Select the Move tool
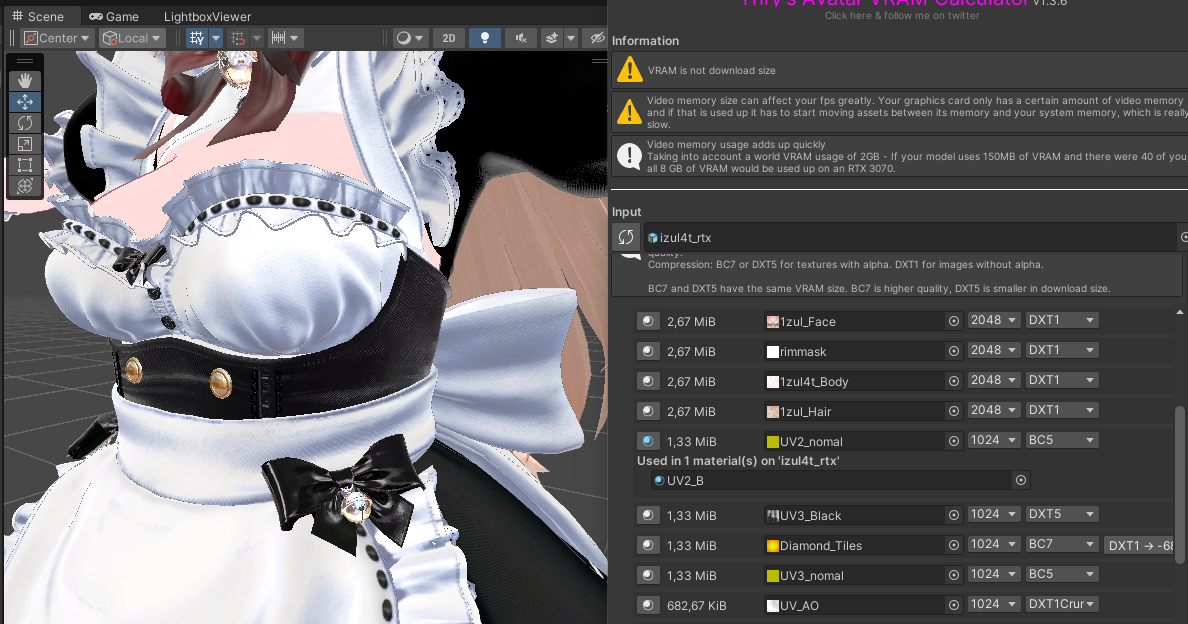The height and width of the screenshot is (624, 1188). click(25, 102)
